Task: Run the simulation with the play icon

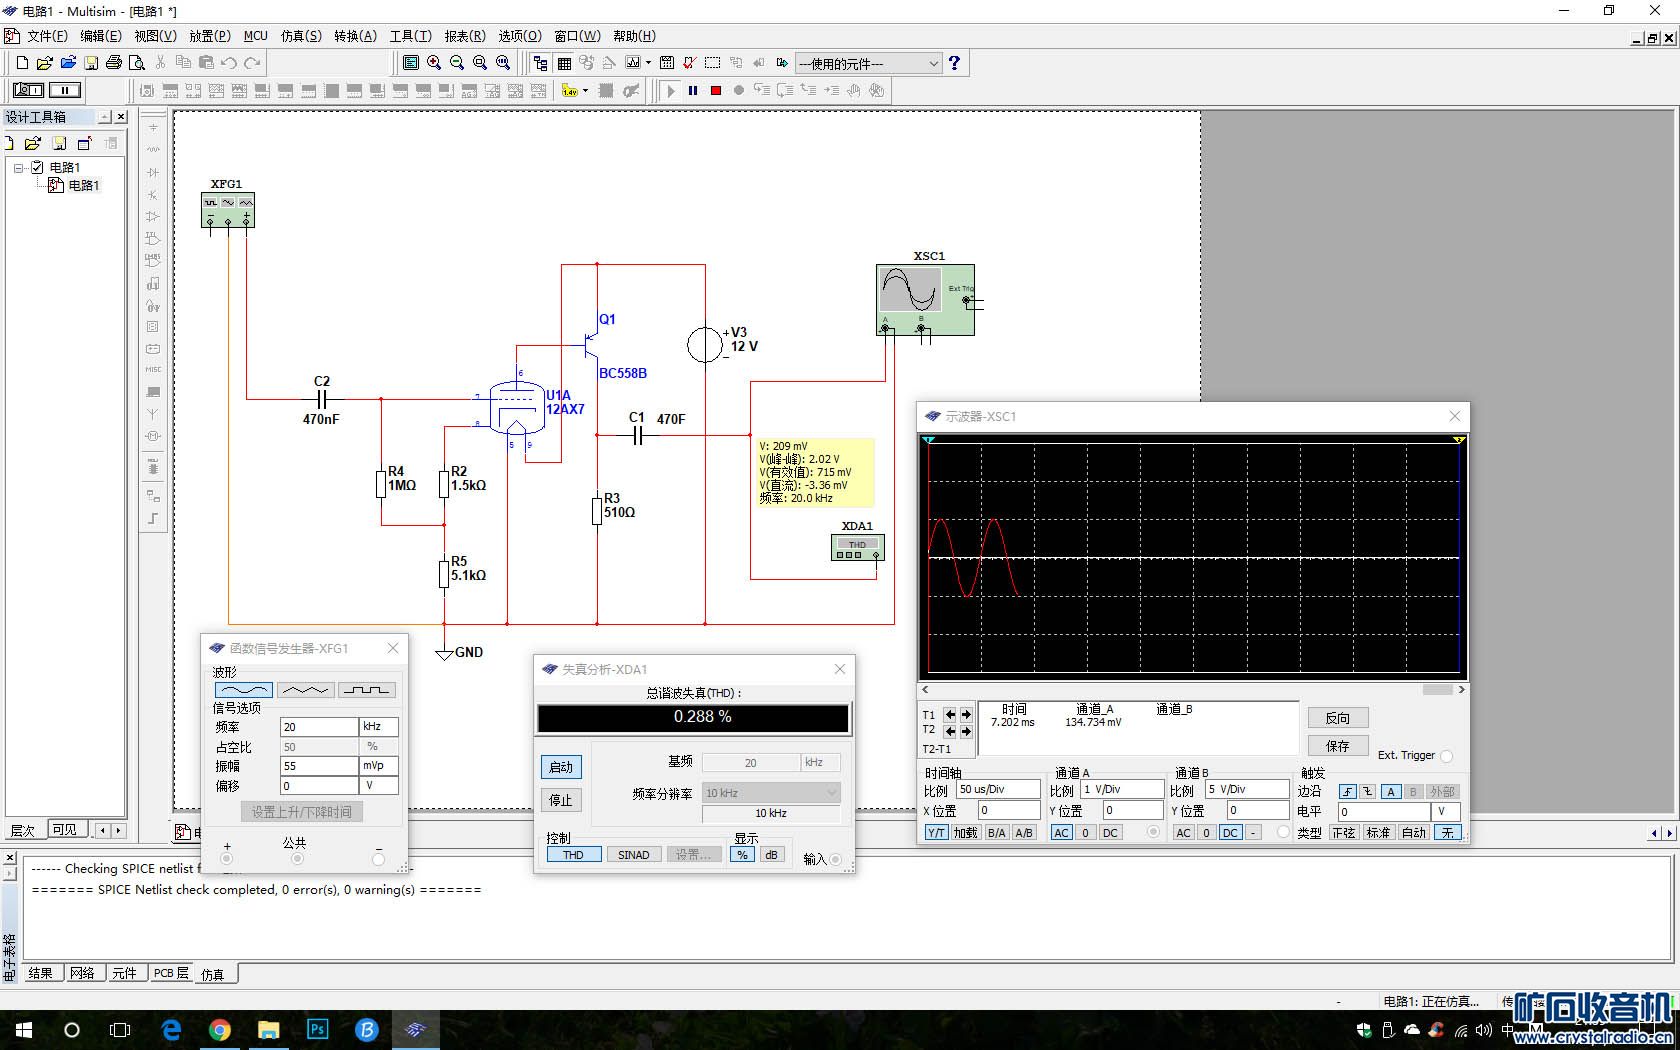Action: [x=671, y=90]
